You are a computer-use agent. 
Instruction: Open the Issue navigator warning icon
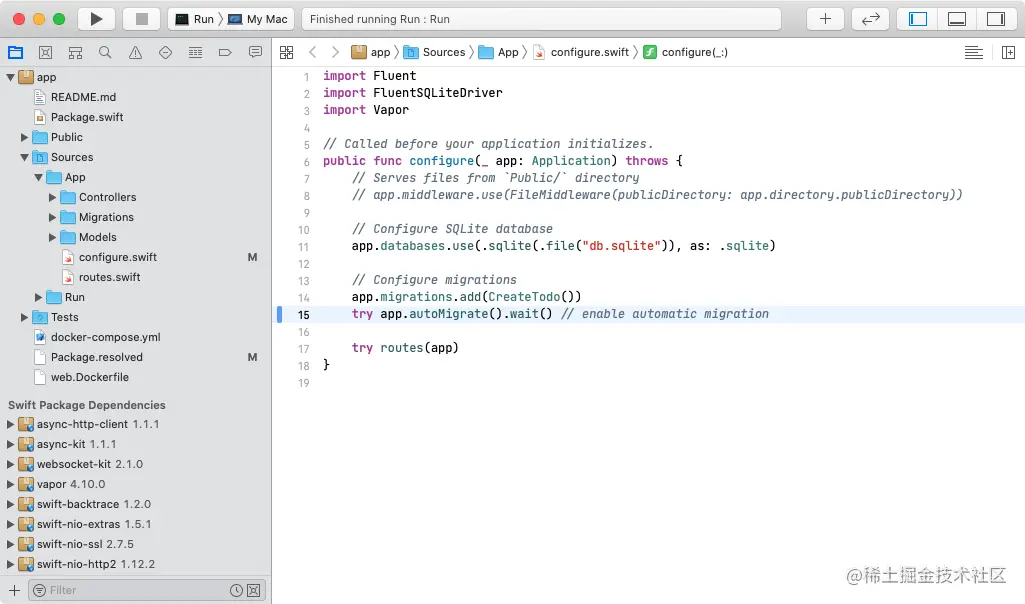(135, 52)
